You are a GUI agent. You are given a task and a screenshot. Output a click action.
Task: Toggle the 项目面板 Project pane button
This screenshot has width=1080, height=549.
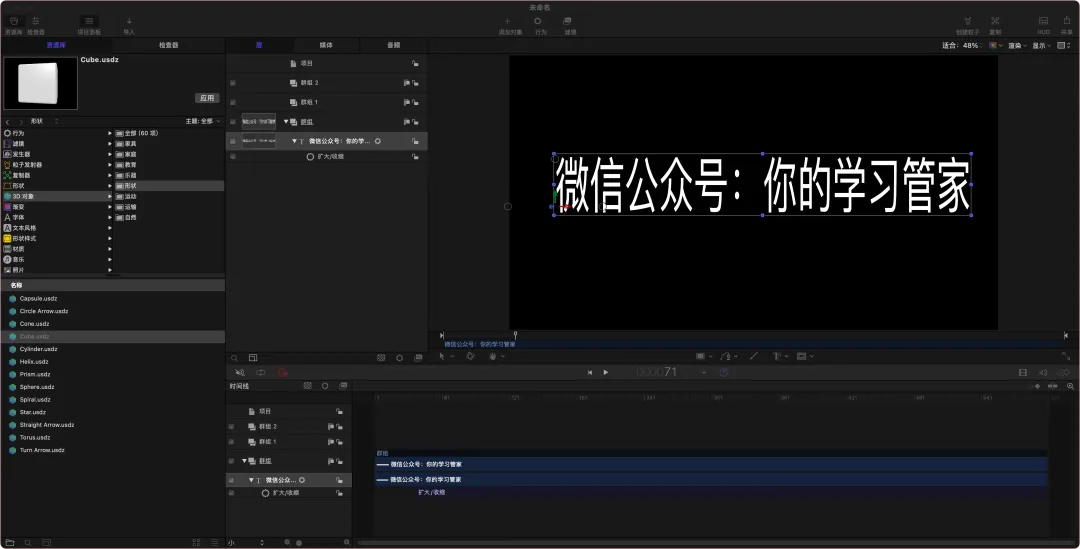point(89,21)
